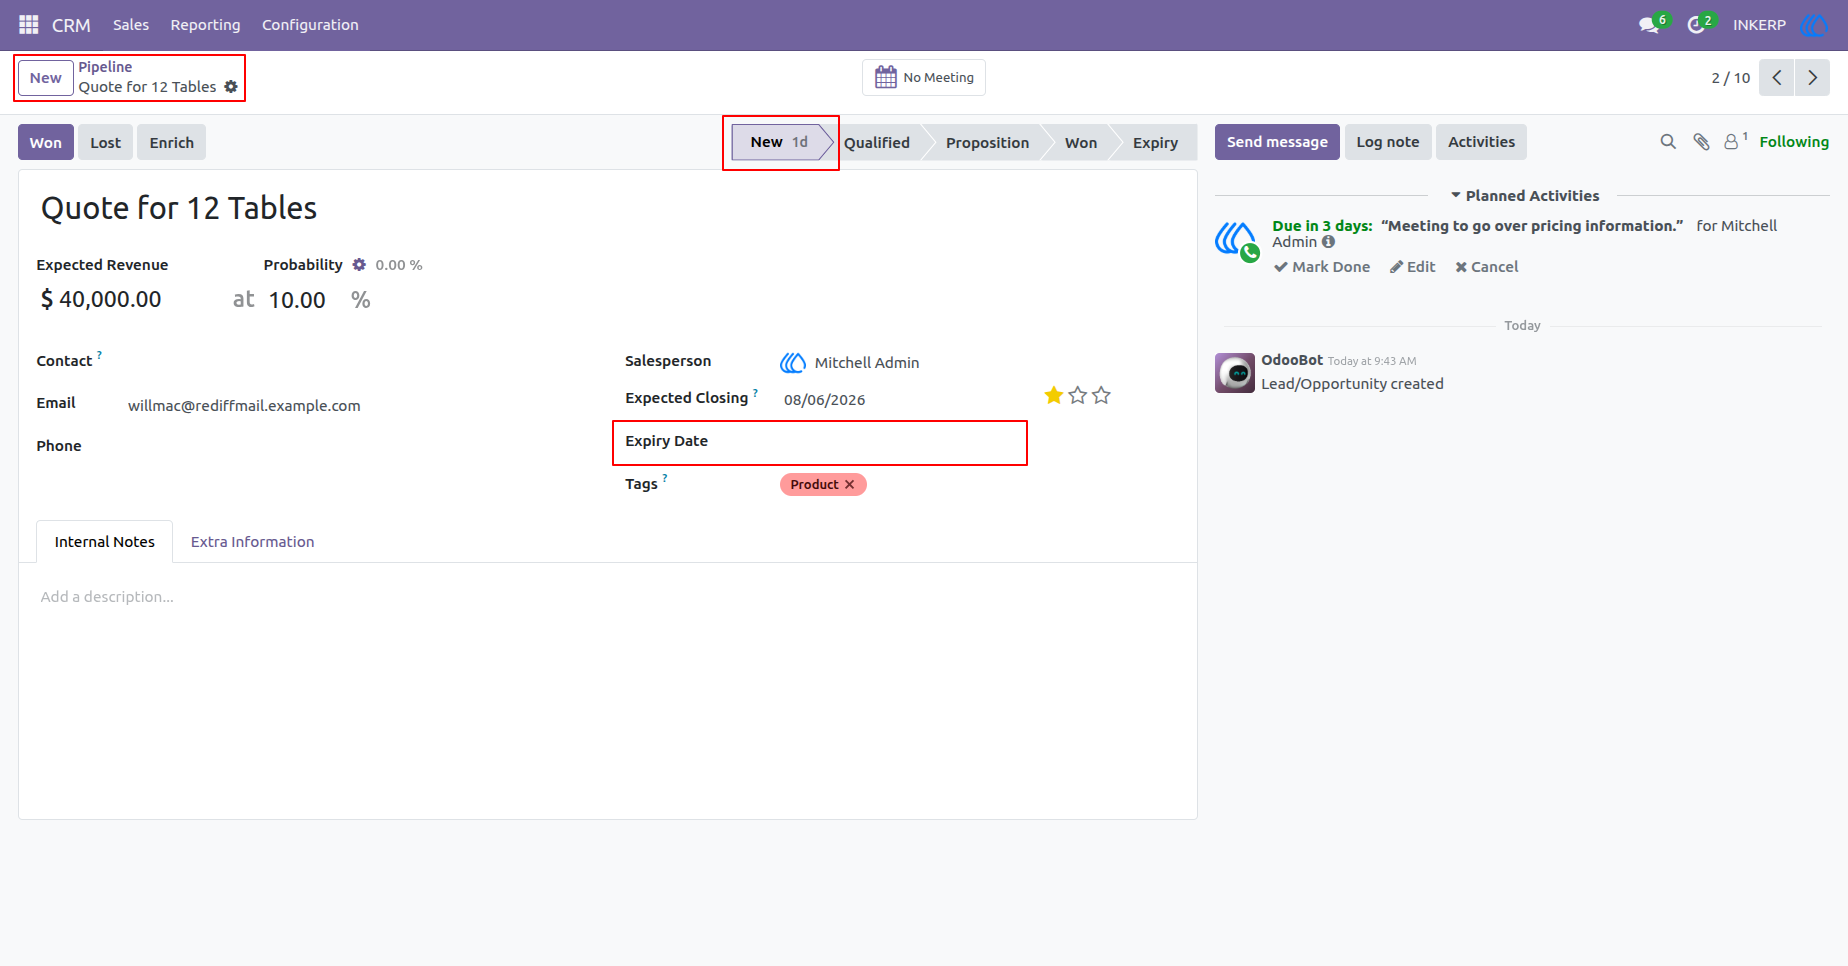Screen dimensions: 1848x966
Task: Cancel the planned activity
Action: pos(1487,267)
